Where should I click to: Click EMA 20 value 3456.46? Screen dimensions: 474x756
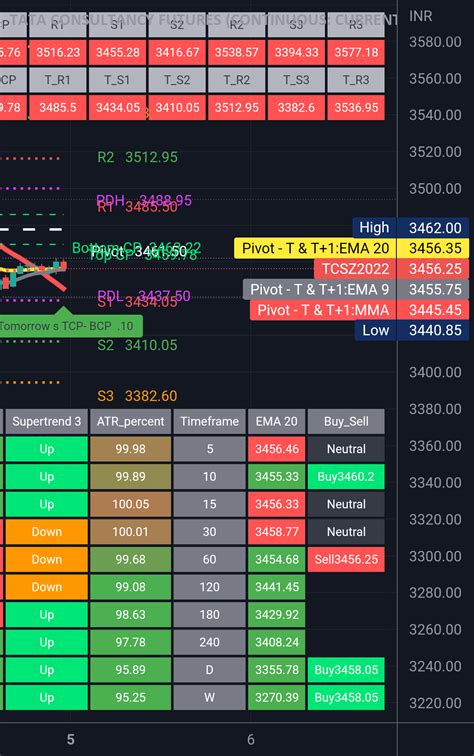tap(276, 449)
